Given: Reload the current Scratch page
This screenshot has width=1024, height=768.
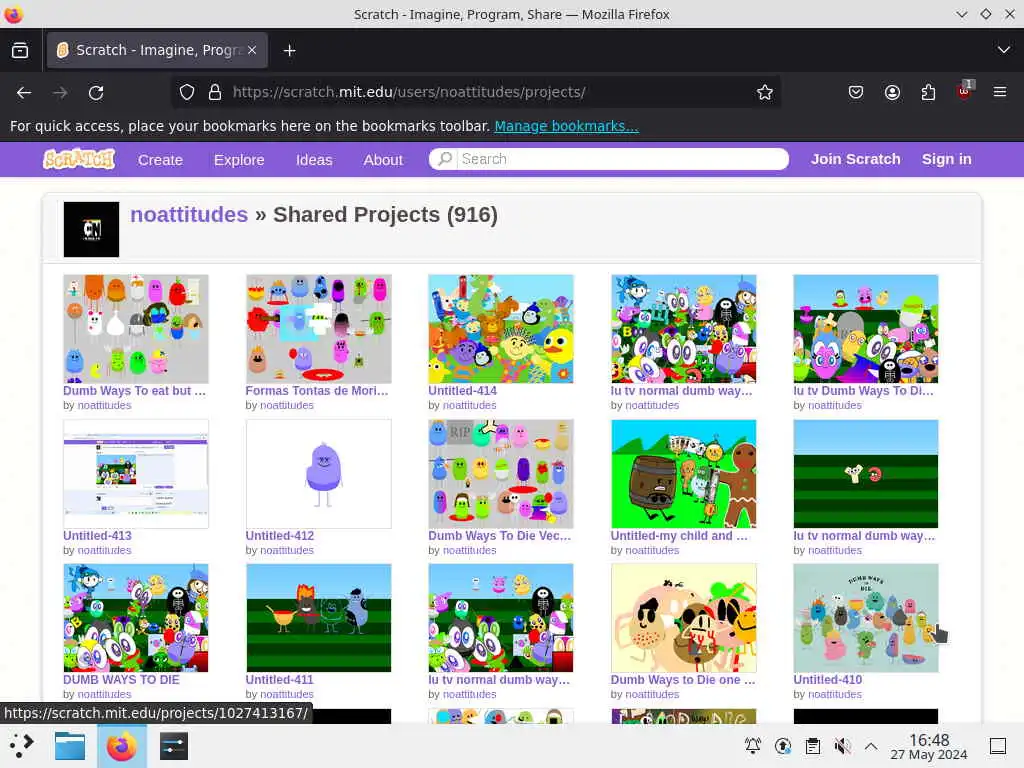Looking at the screenshot, I should (x=96, y=93).
